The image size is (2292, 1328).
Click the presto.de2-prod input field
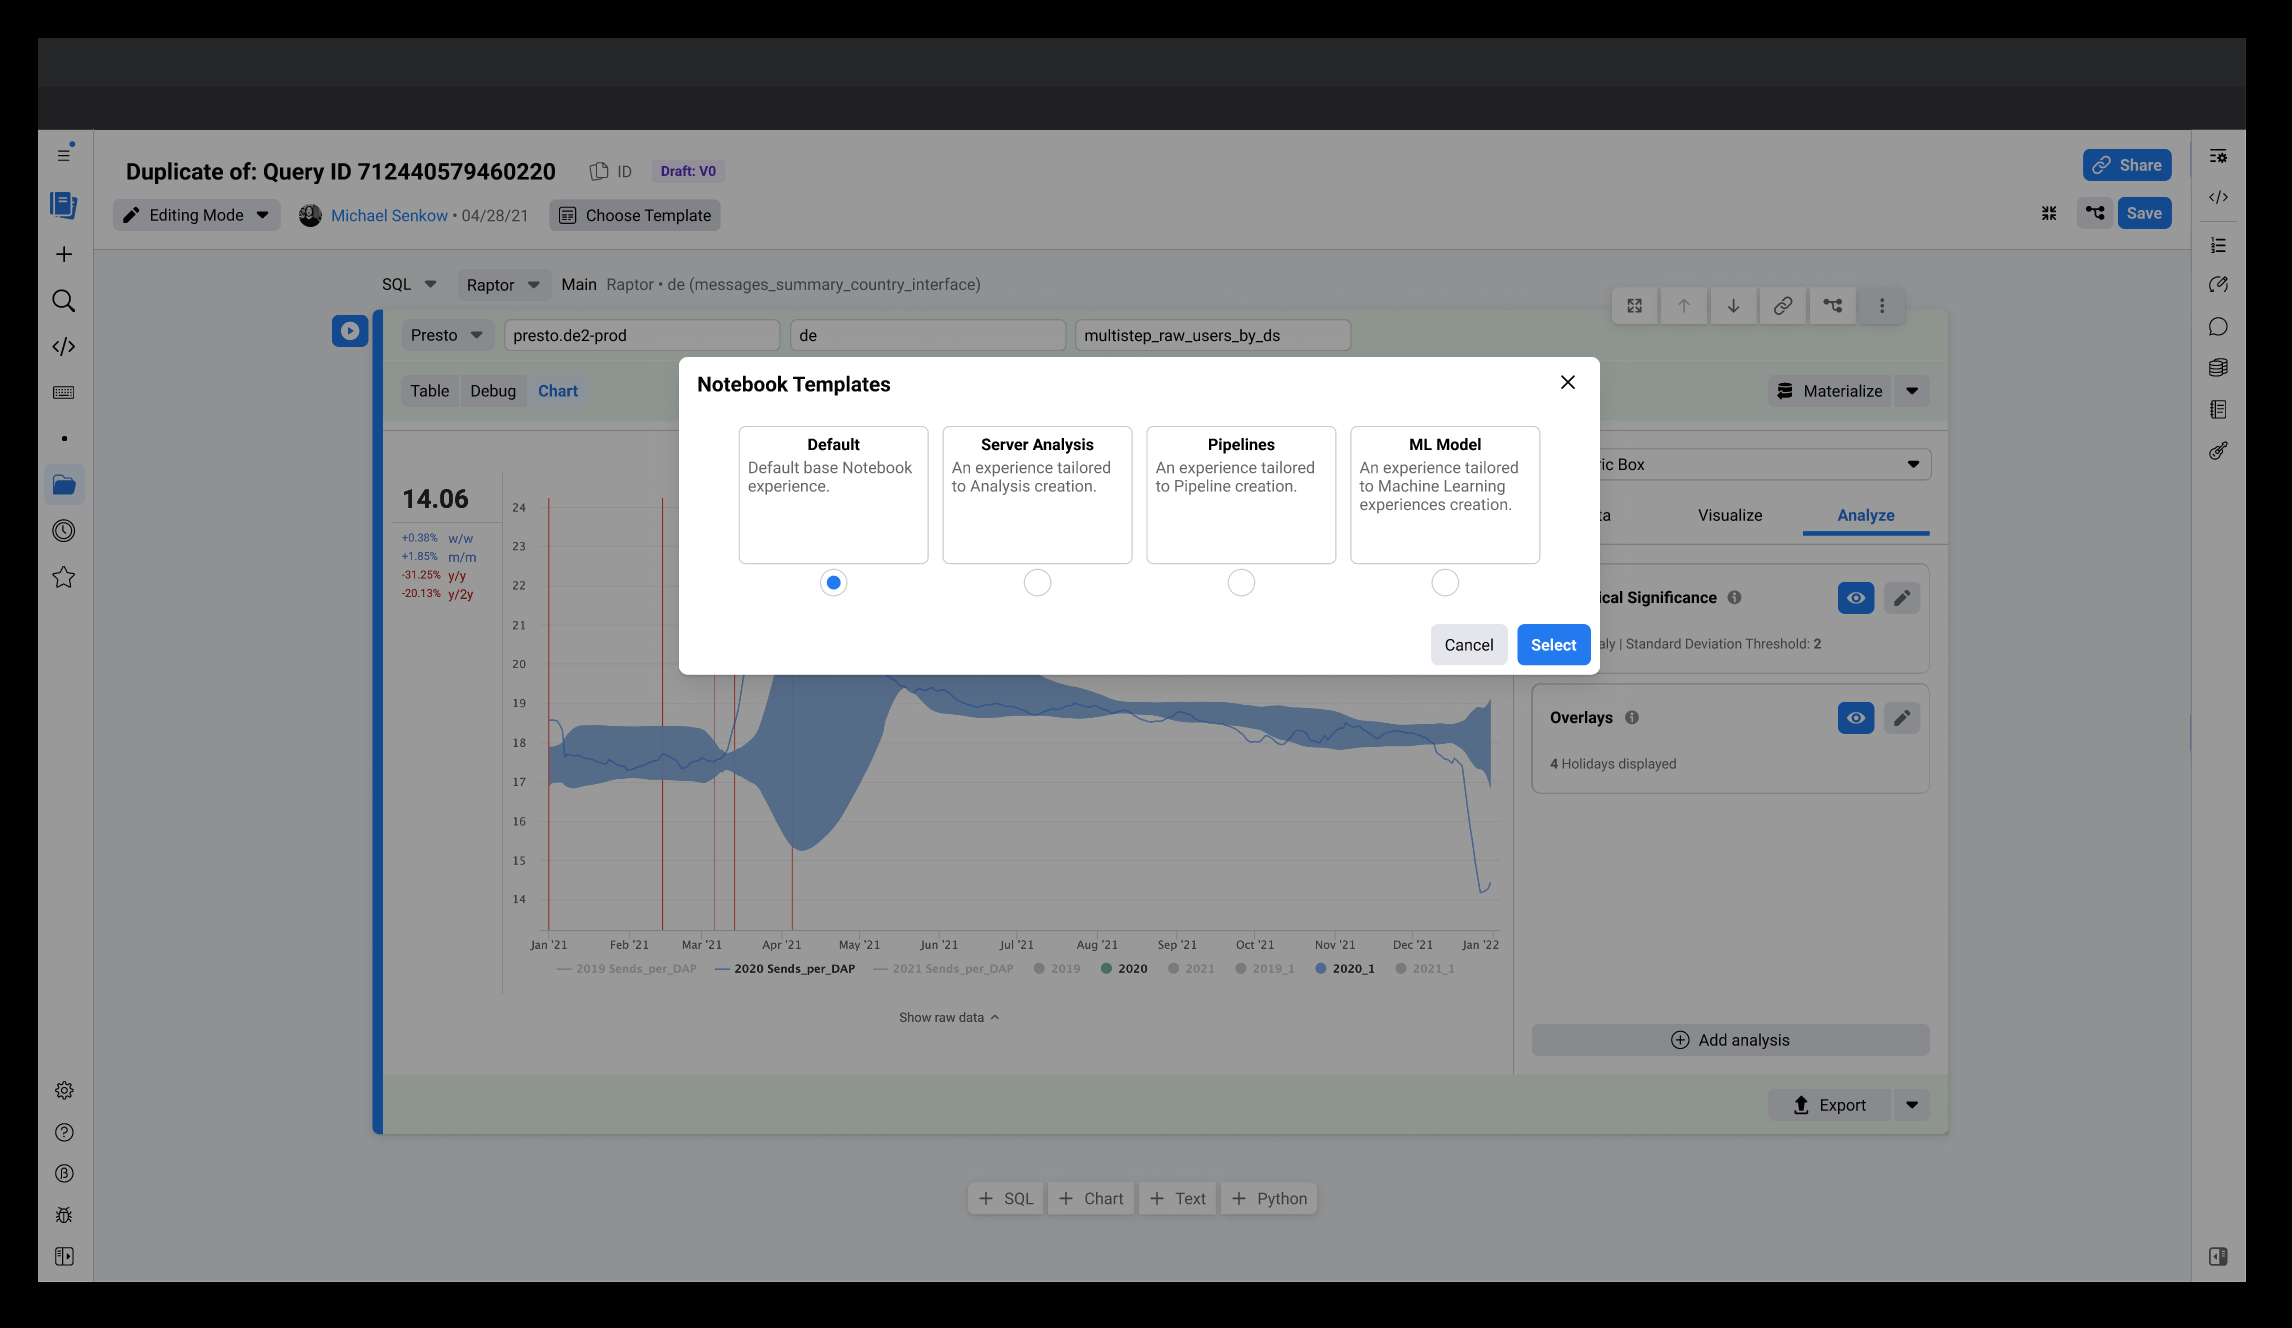641,335
